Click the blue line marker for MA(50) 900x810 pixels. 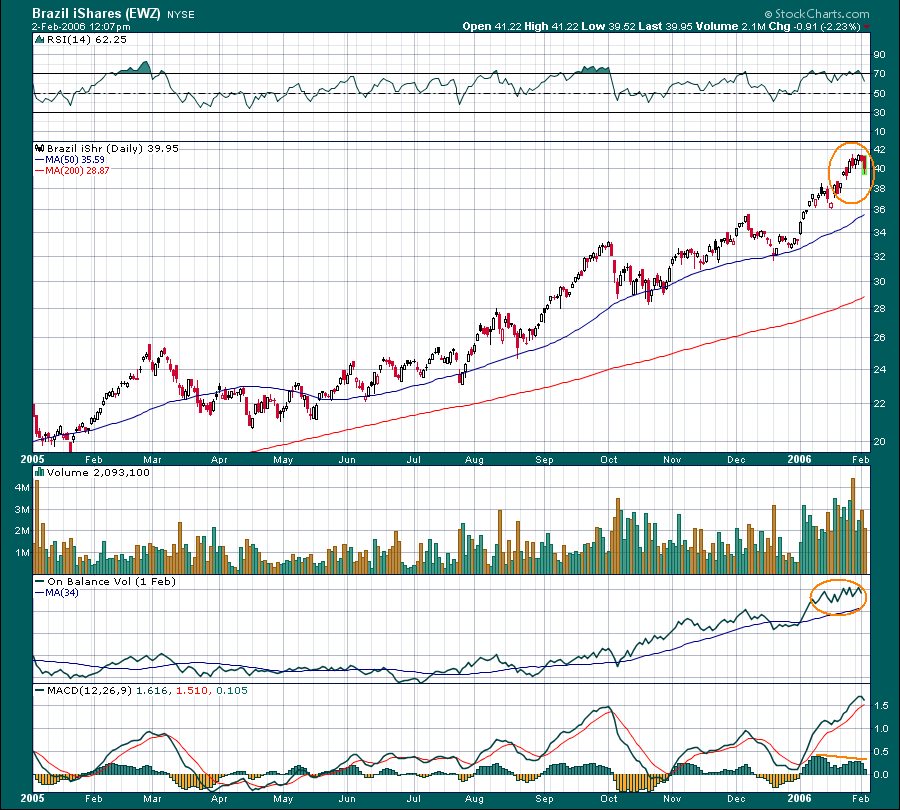pos(40,160)
